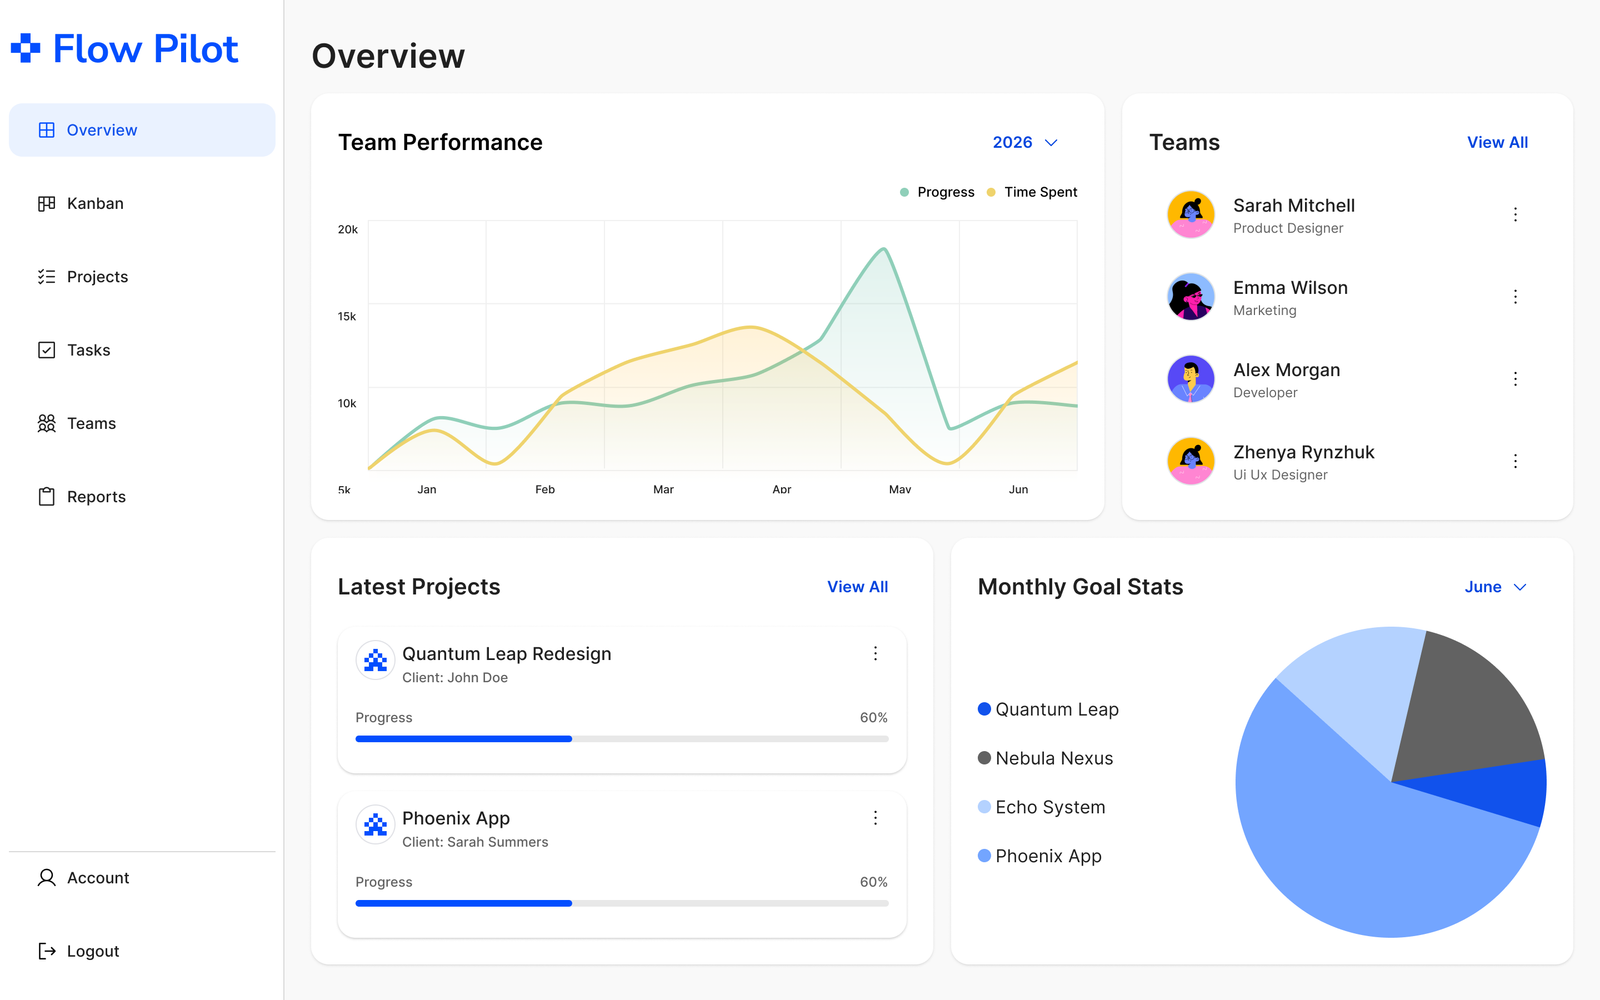Toggle Echo System legend entry
Image resolution: width=1600 pixels, height=1000 pixels.
pos(1041,807)
